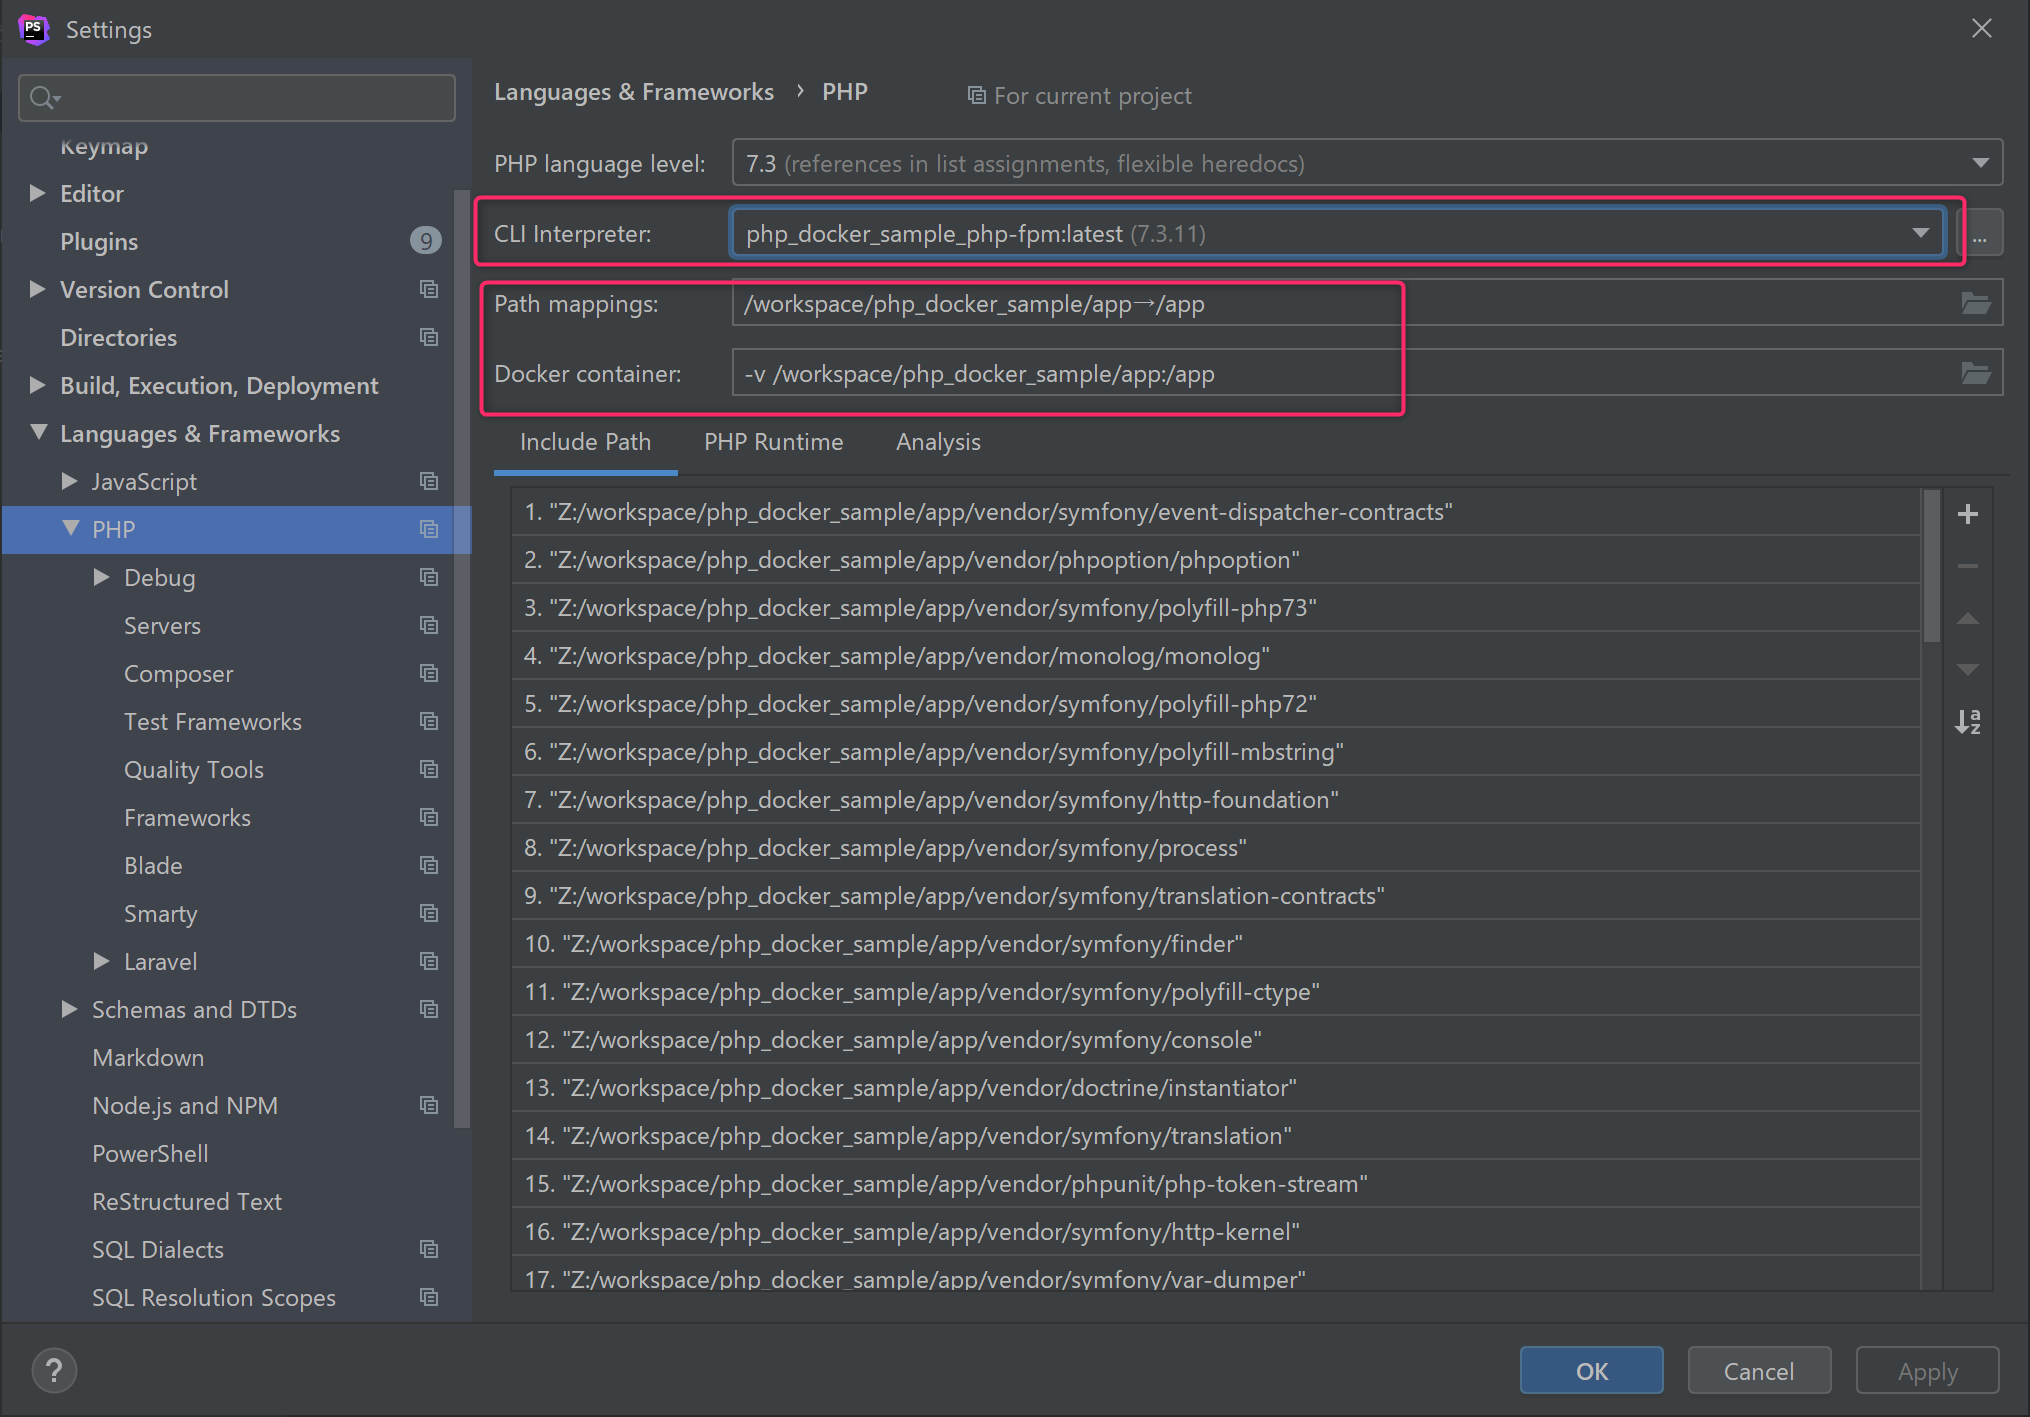The image size is (2030, 1417).
Task: Select Composer in the settings tree
Action: coord(178,673)
